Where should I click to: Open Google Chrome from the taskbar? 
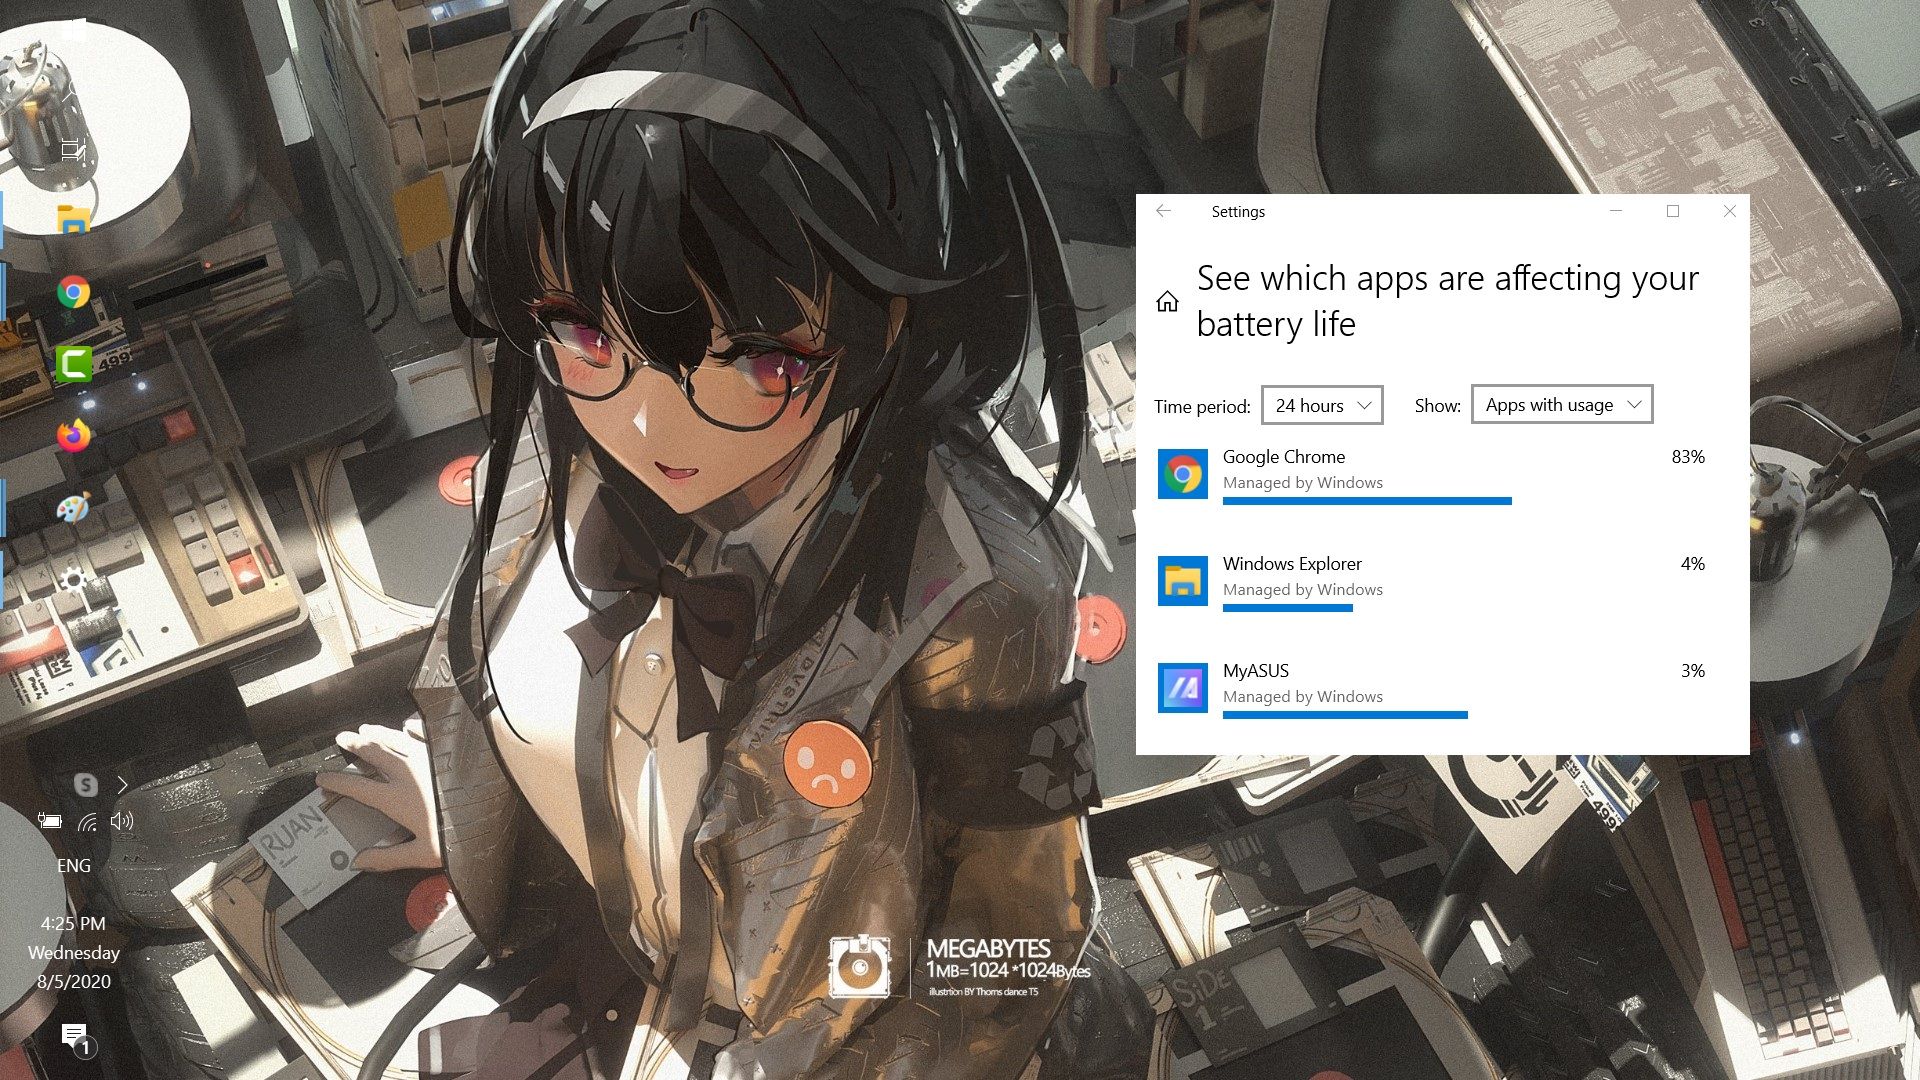pos(73,293)
